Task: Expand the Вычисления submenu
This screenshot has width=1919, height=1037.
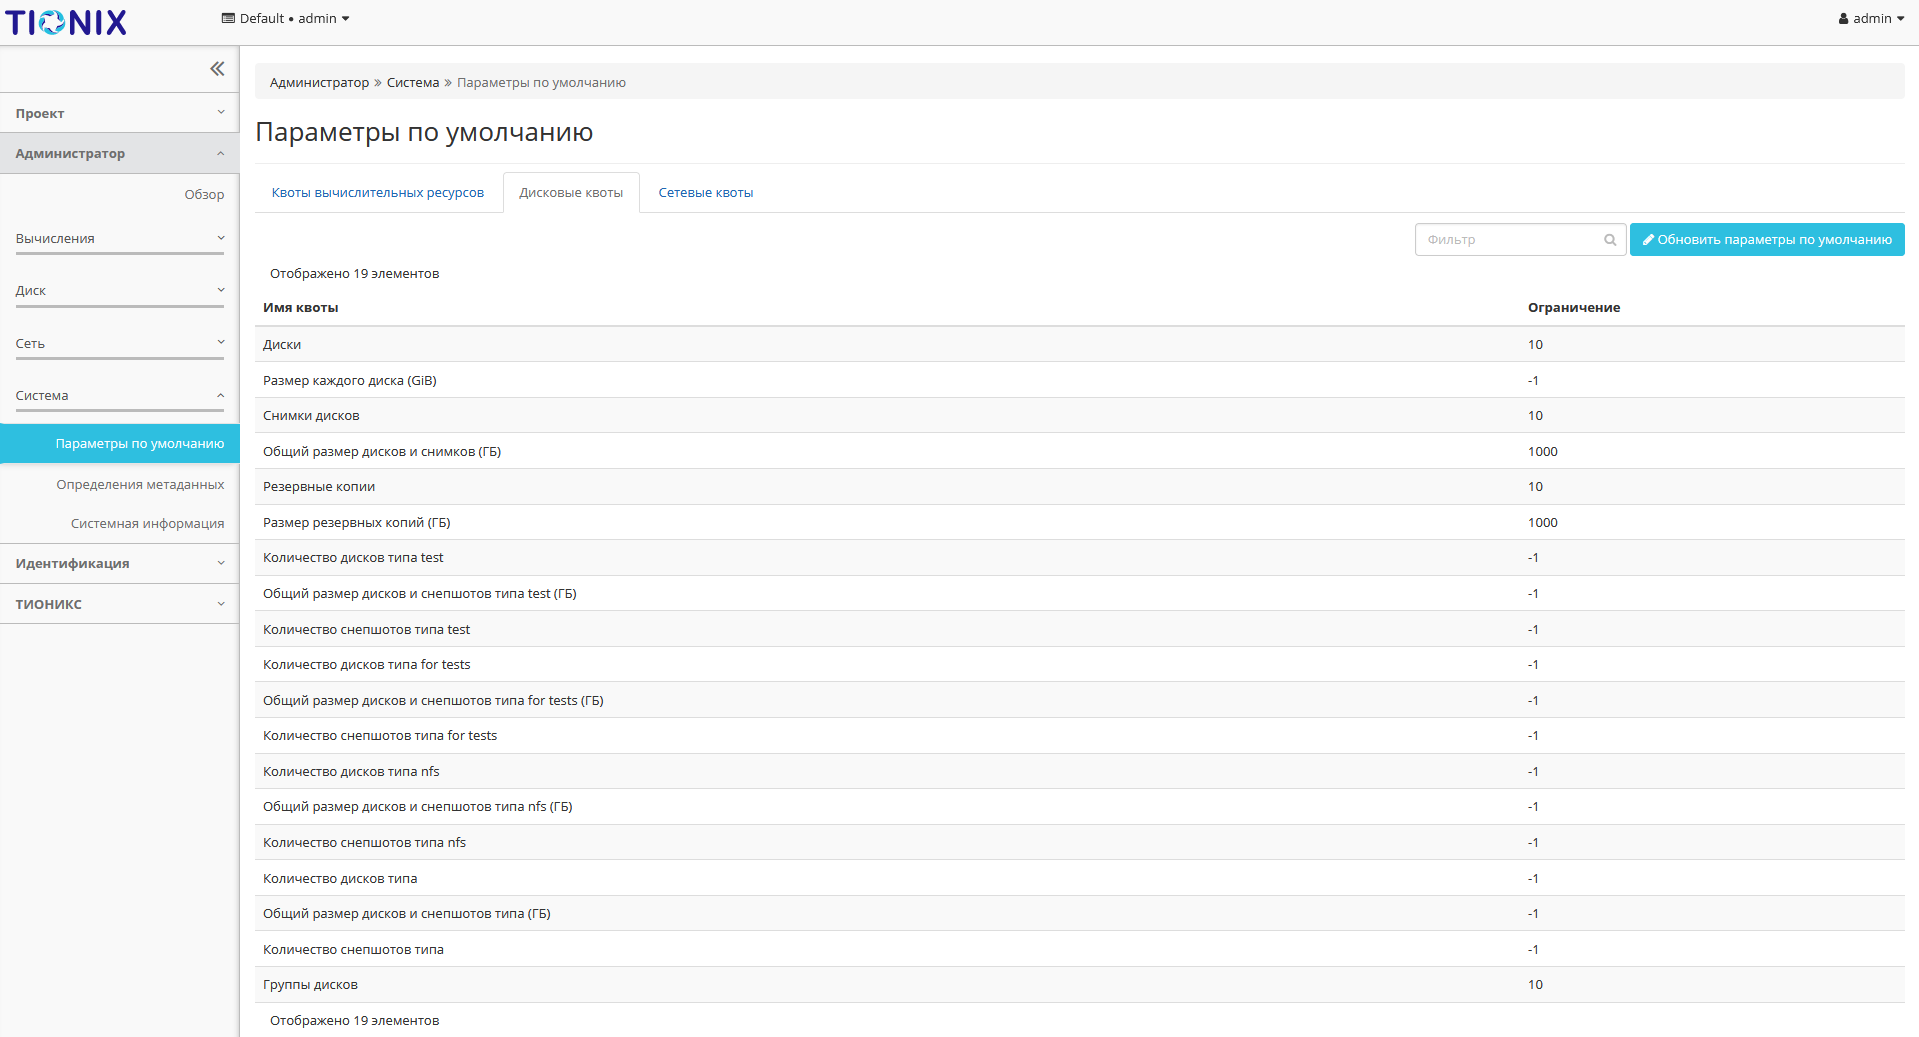Action: 119,239
